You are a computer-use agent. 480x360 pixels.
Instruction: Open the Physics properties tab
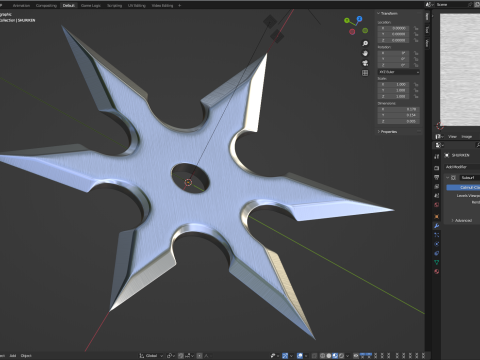tap(437, 244)
